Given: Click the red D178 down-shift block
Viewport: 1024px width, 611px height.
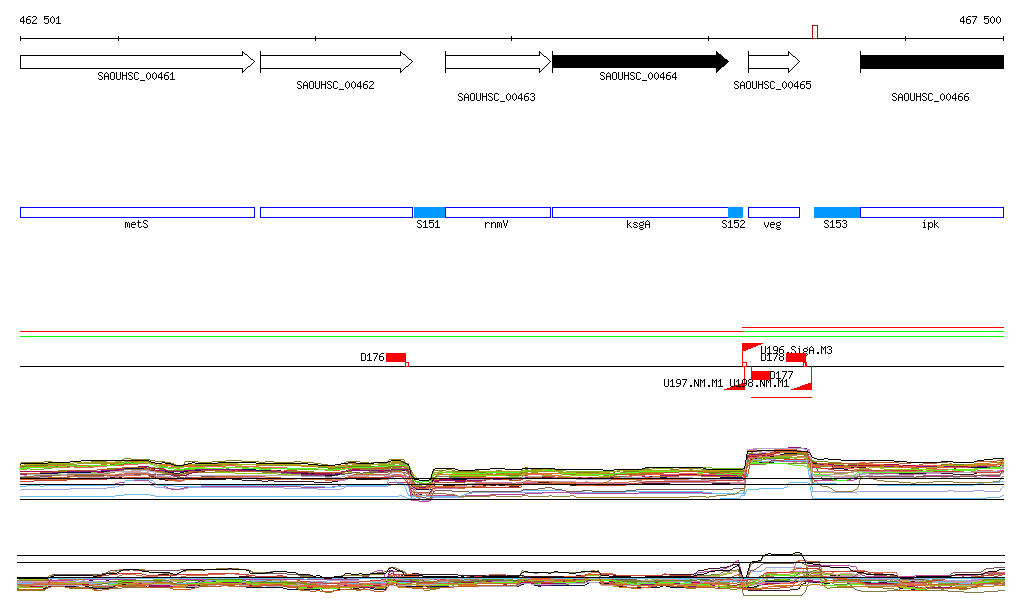Looking at the screenshot, I should click(x=796, y=357).
